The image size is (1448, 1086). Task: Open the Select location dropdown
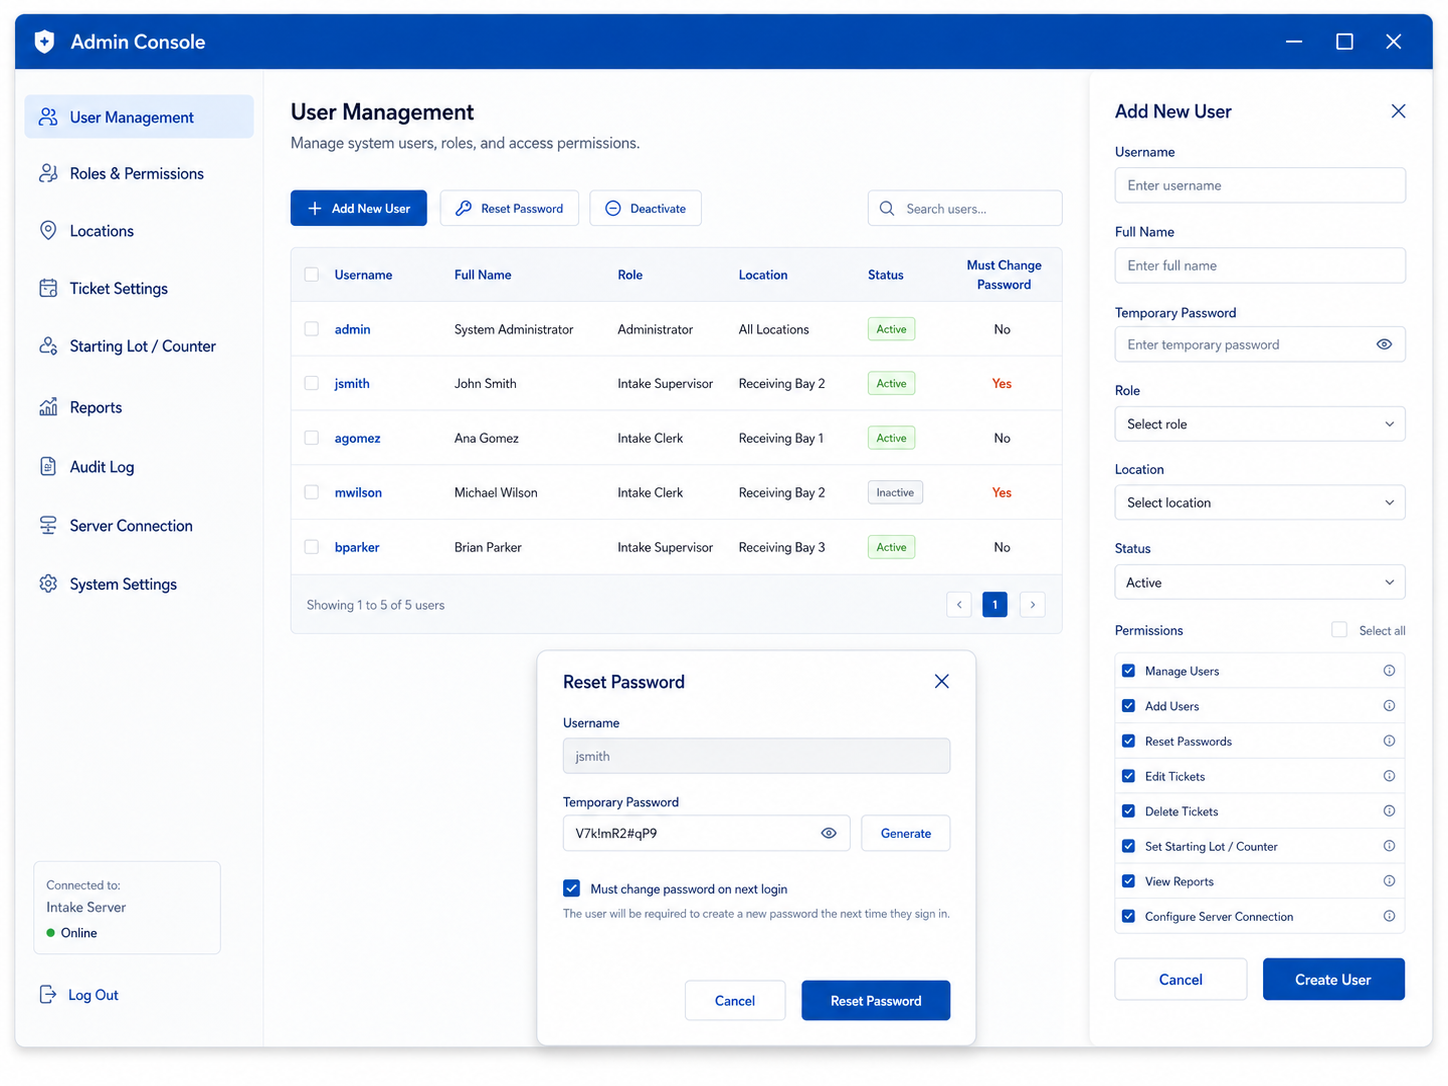[1260, 503]
